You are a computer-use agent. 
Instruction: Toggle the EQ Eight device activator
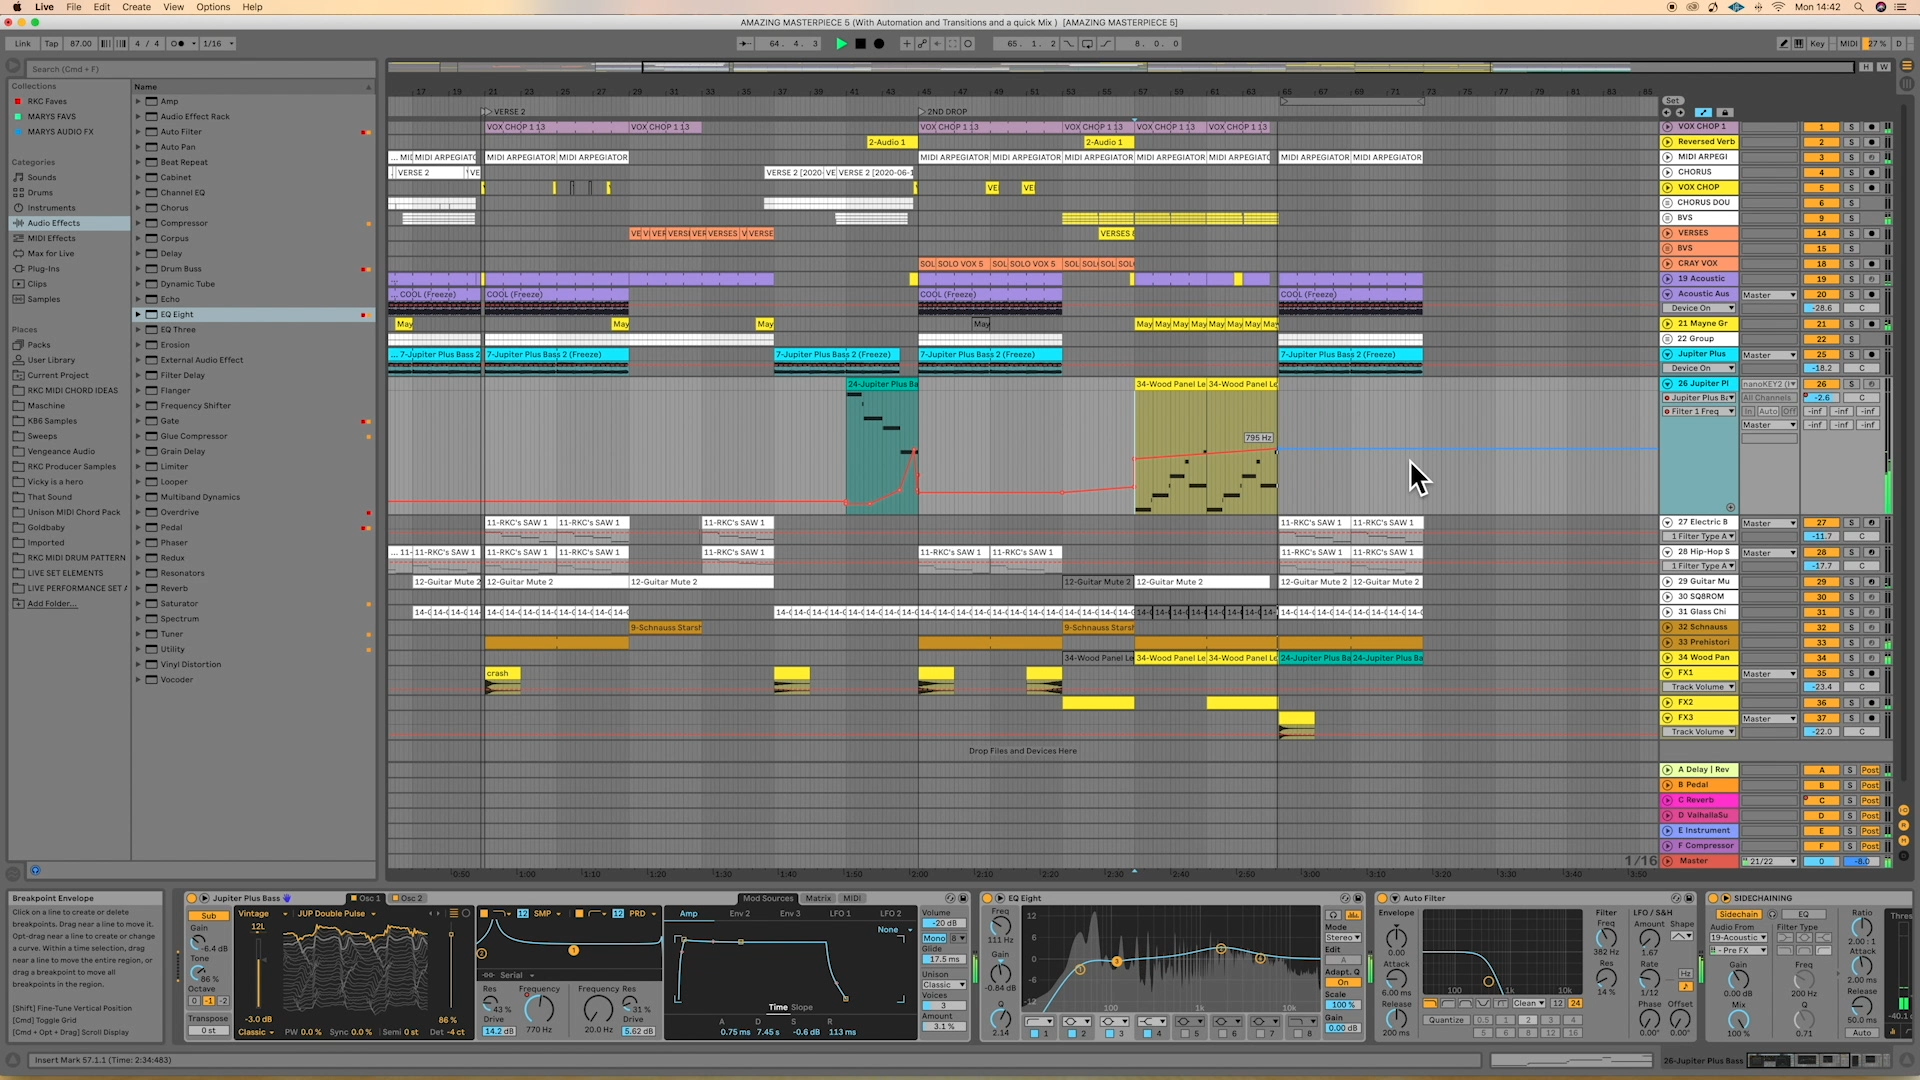987,898
